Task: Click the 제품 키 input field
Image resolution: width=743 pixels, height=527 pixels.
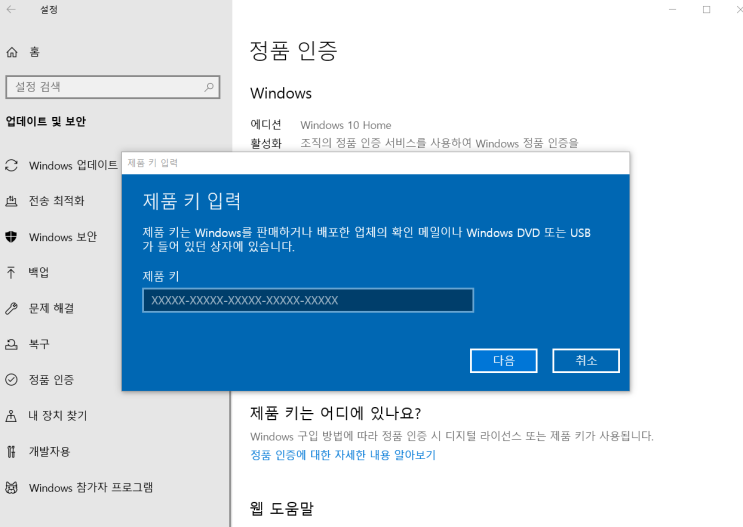Action: point(308,300)
